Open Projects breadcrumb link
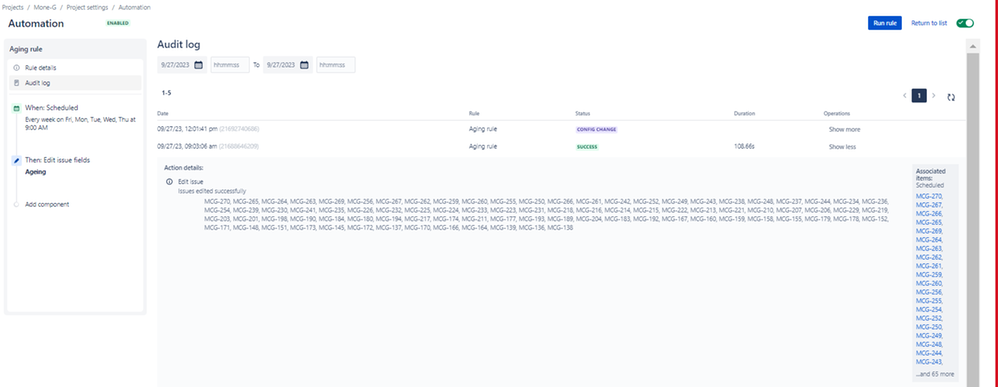 (13, 7)
